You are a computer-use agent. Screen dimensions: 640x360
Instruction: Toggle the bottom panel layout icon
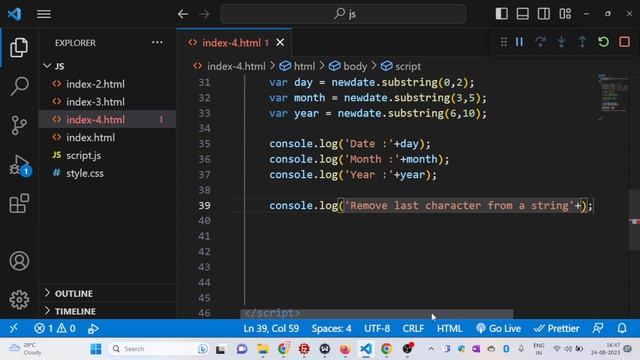click(x=522, y=13)
